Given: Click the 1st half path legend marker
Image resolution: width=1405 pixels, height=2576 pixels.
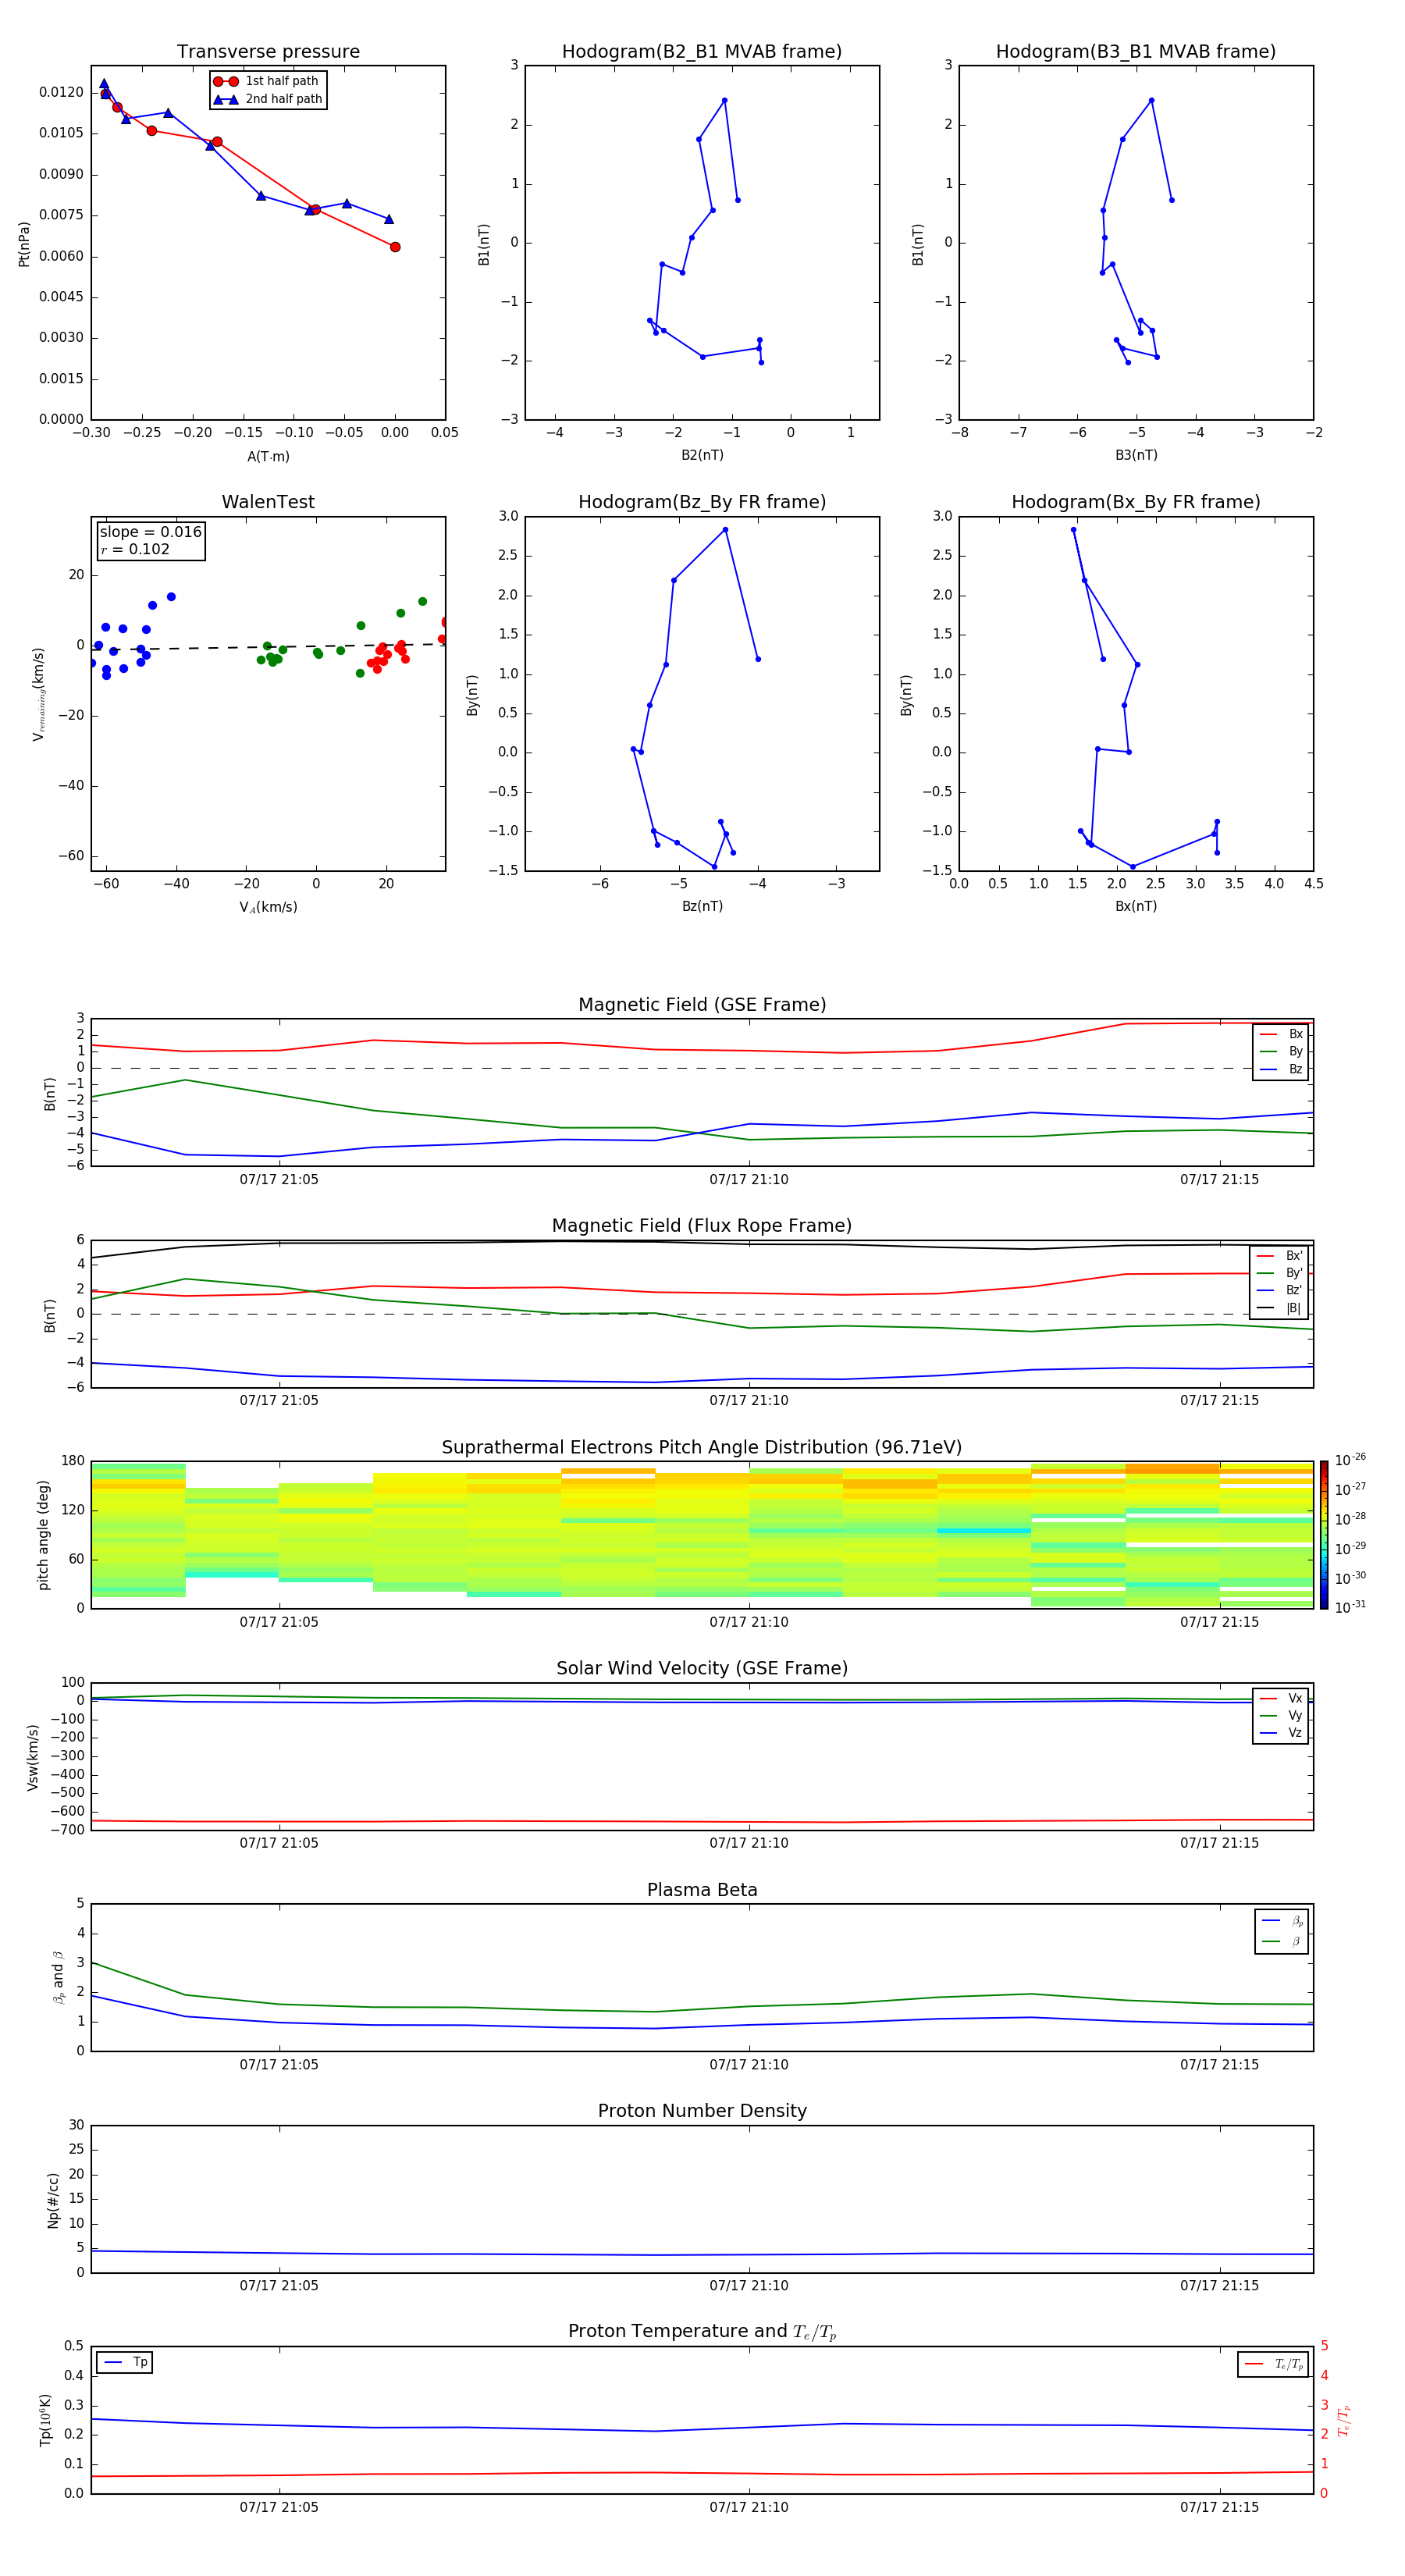Looking at the screenshot, I should pyautogui.click(x=226, y=81).
